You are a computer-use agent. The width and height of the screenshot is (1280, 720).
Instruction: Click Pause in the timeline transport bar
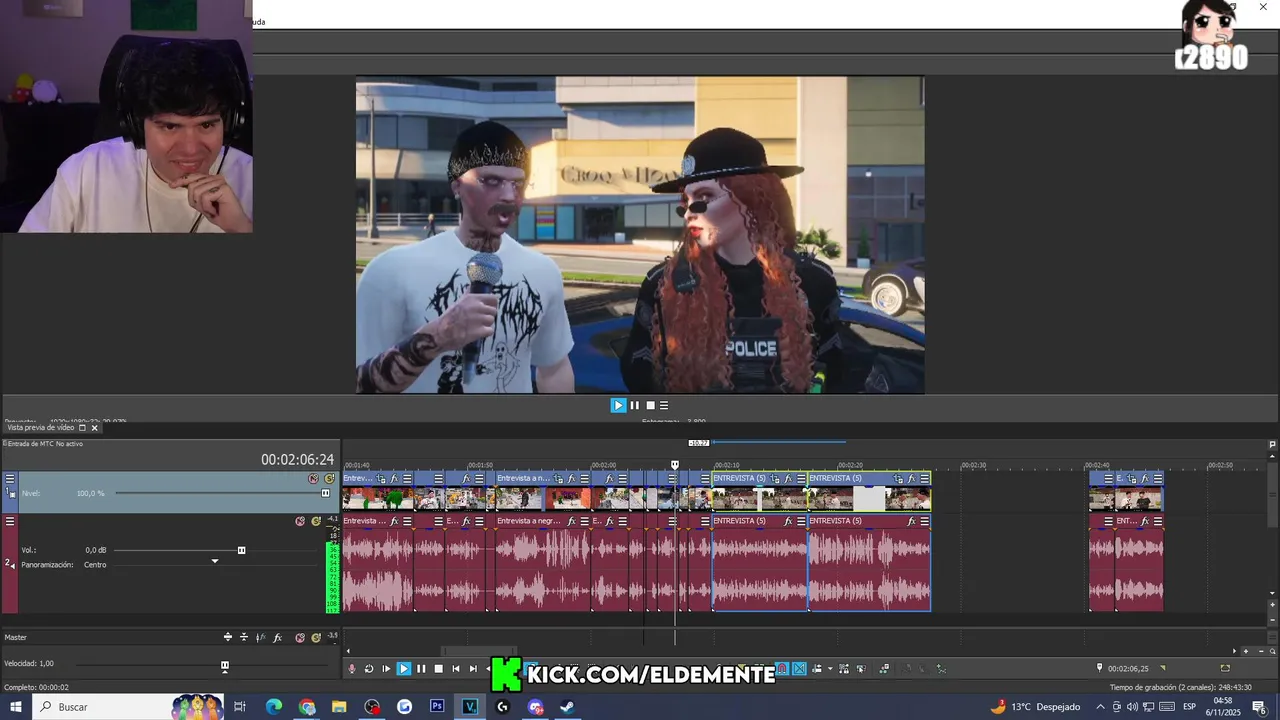click(421, 669)
